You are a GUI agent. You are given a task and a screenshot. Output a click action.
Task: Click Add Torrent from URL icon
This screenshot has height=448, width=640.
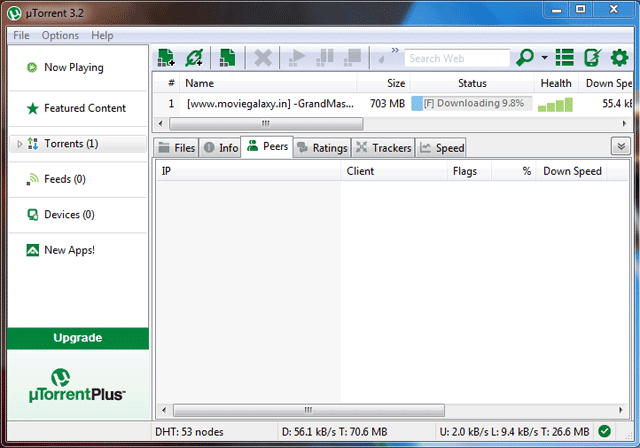coord(194,58)
